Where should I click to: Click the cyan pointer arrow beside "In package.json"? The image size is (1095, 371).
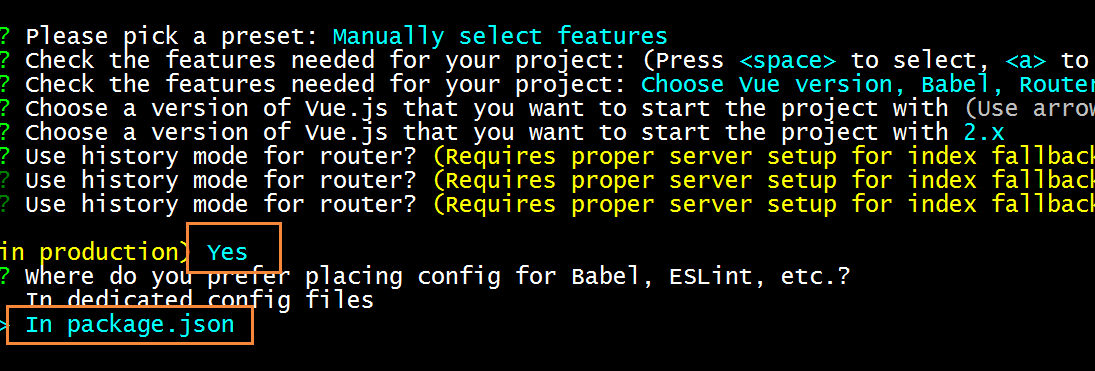tap(4, 326)
